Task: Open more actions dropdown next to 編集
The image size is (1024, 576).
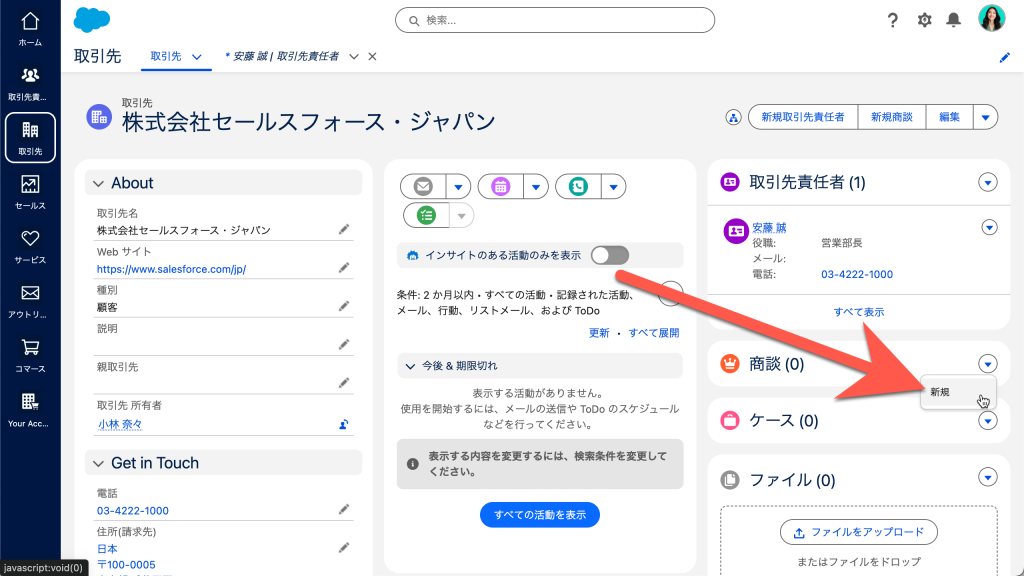Action: tap(985, 118)
